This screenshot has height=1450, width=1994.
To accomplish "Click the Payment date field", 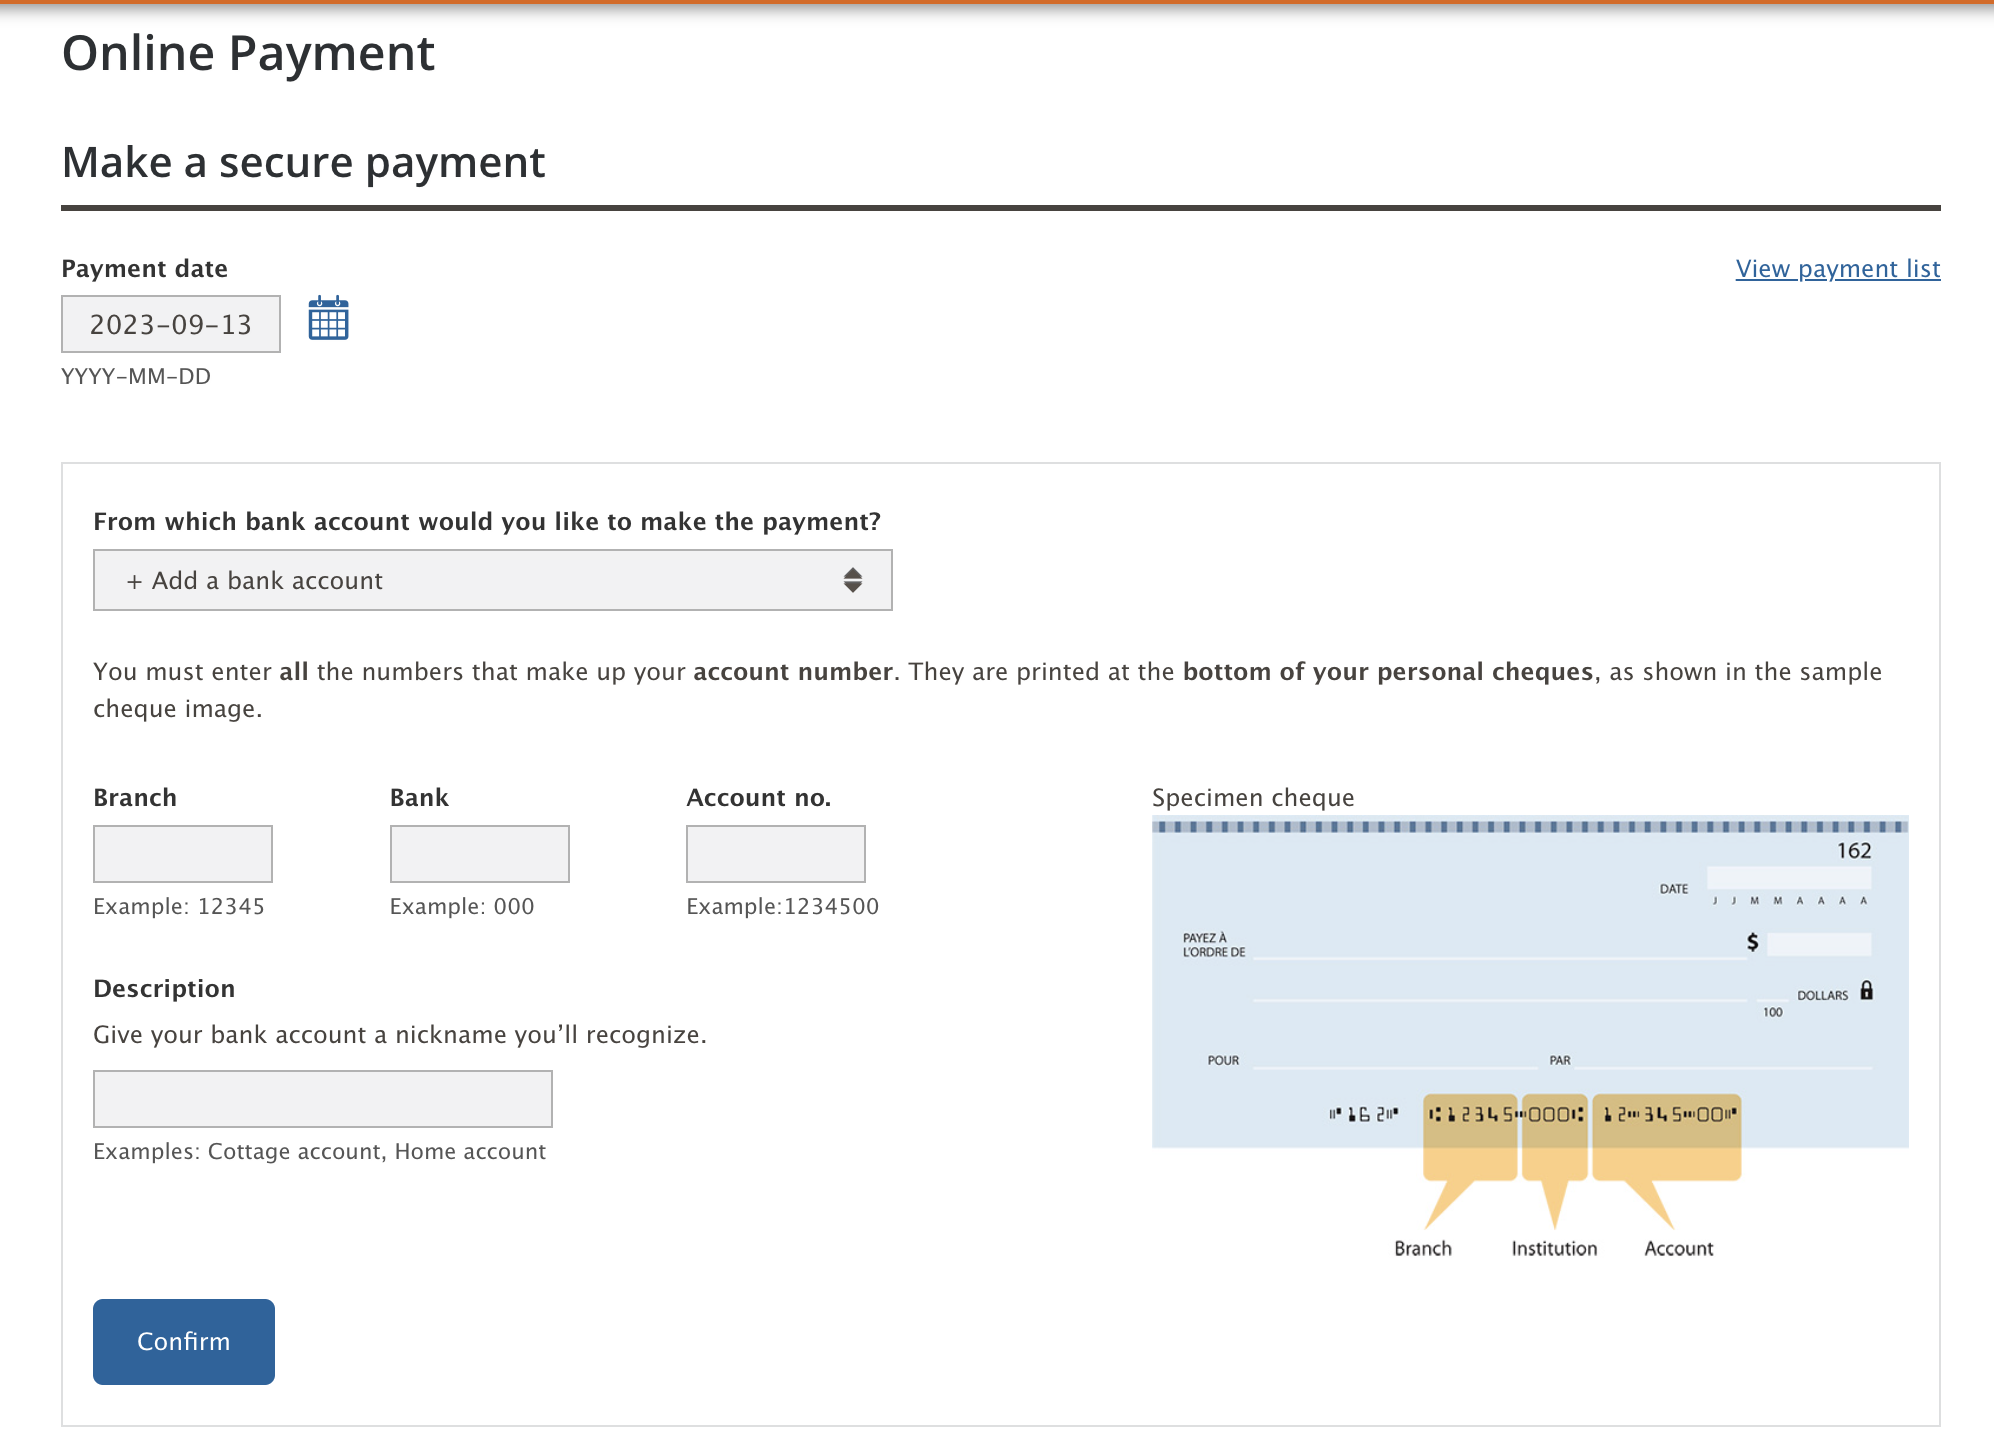I will (171, 324).
